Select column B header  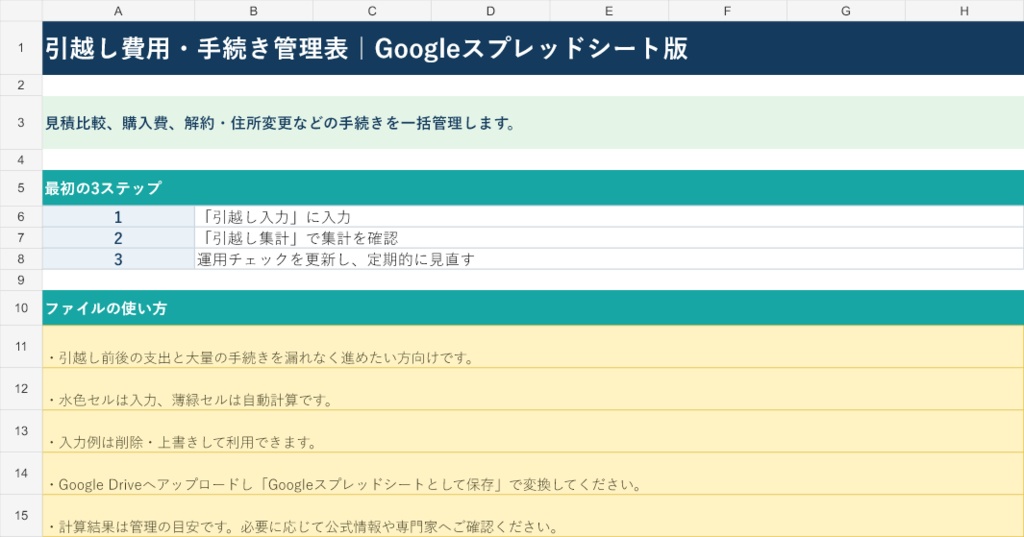(253, 10)
